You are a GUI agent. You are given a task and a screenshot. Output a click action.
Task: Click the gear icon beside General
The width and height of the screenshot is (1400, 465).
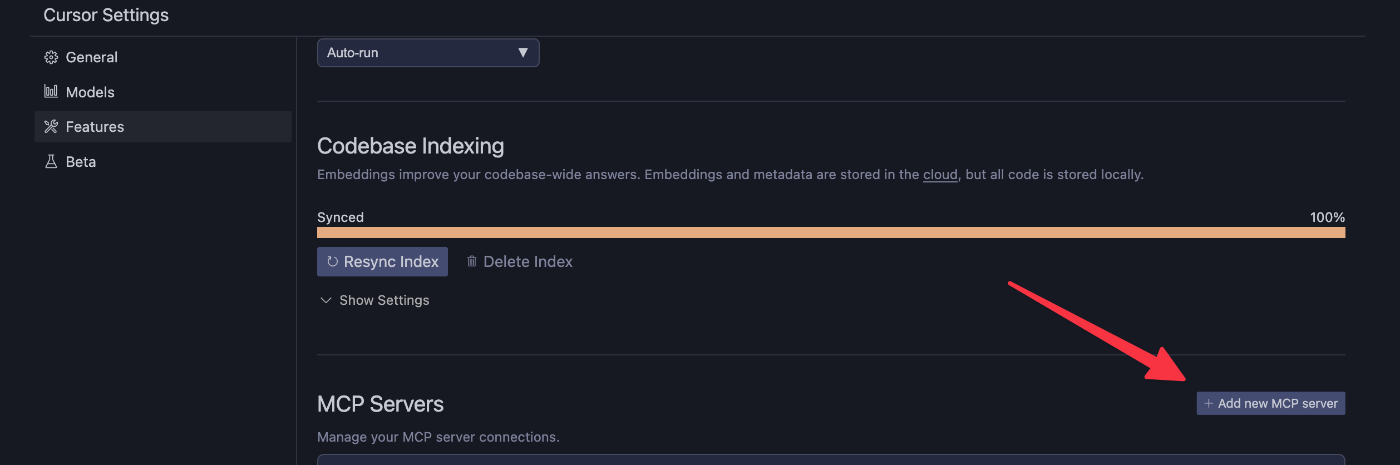pyautogui.click(x=51, y=58)
